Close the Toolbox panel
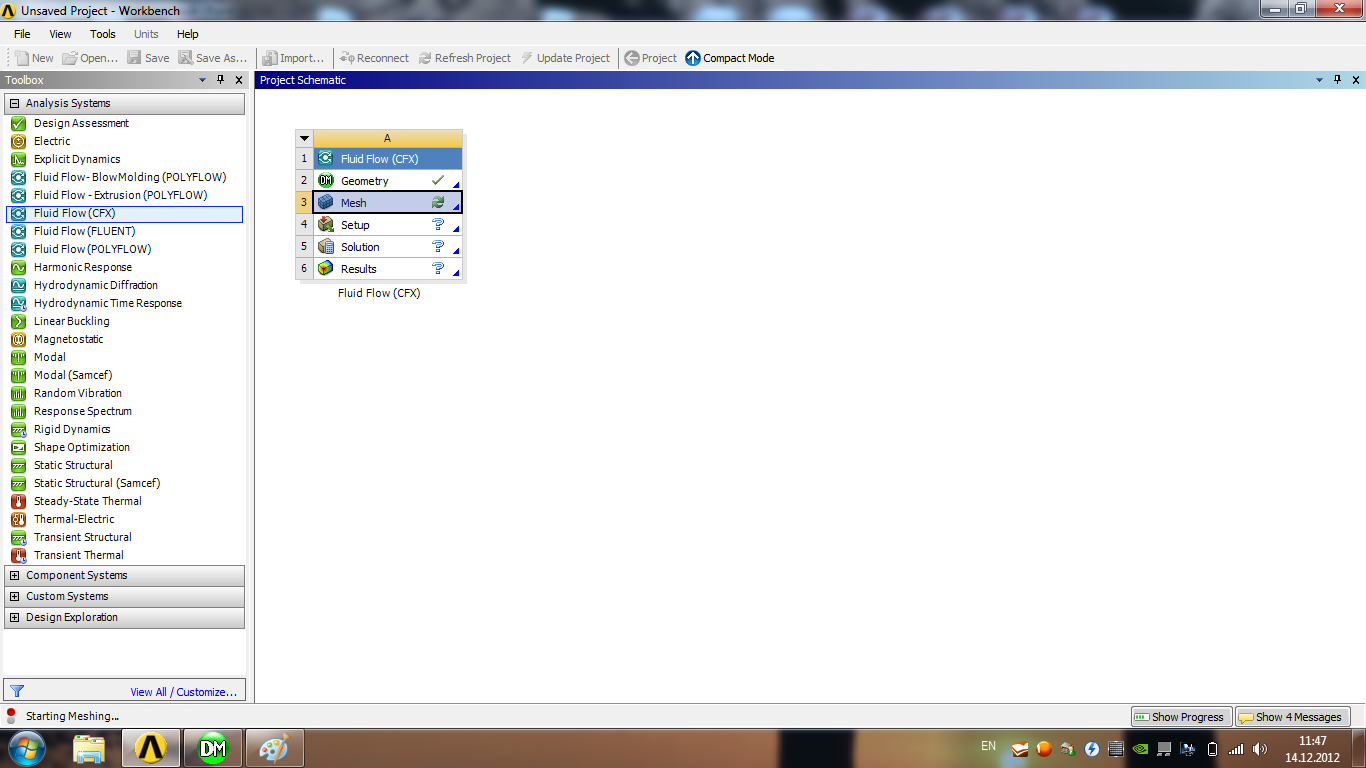The height and width of the screenshot is (768, 1366). [x=239, y=80]
